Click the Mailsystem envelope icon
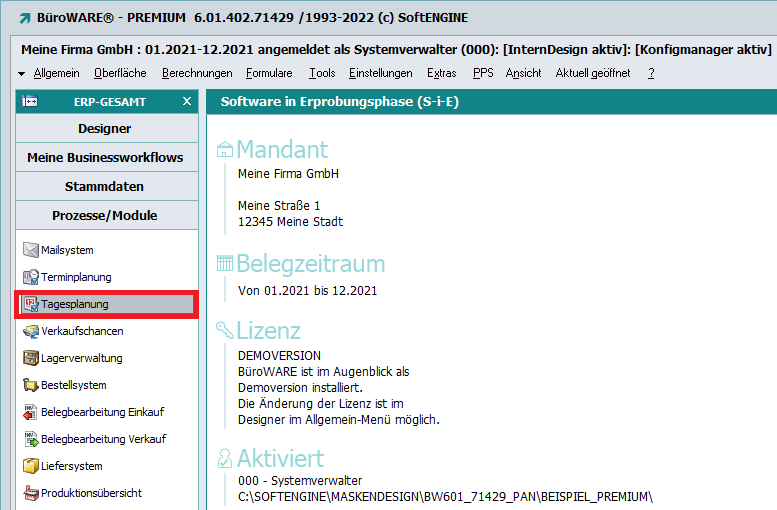 [31, 250]
